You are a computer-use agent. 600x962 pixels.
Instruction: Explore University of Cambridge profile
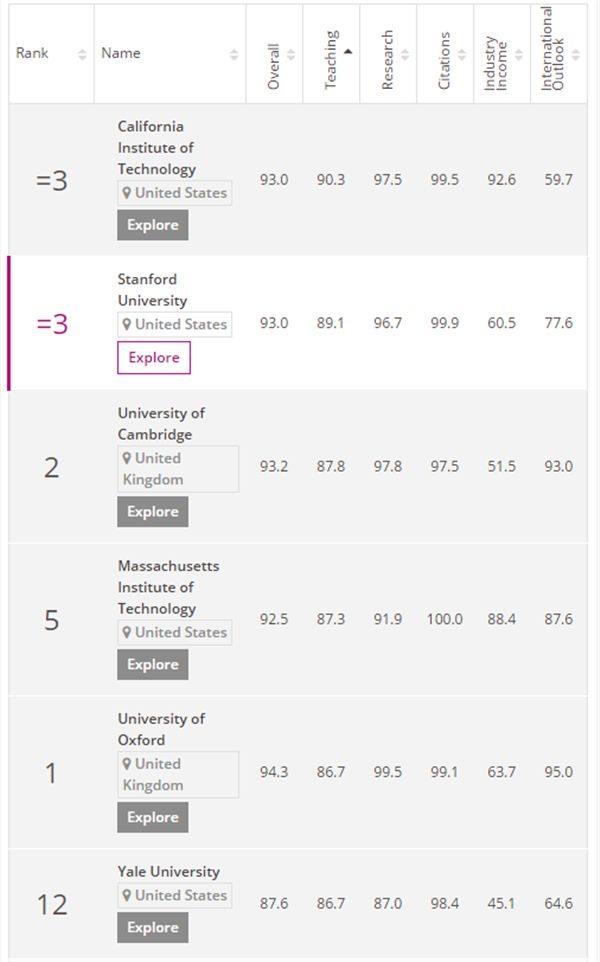click(152, 511)
